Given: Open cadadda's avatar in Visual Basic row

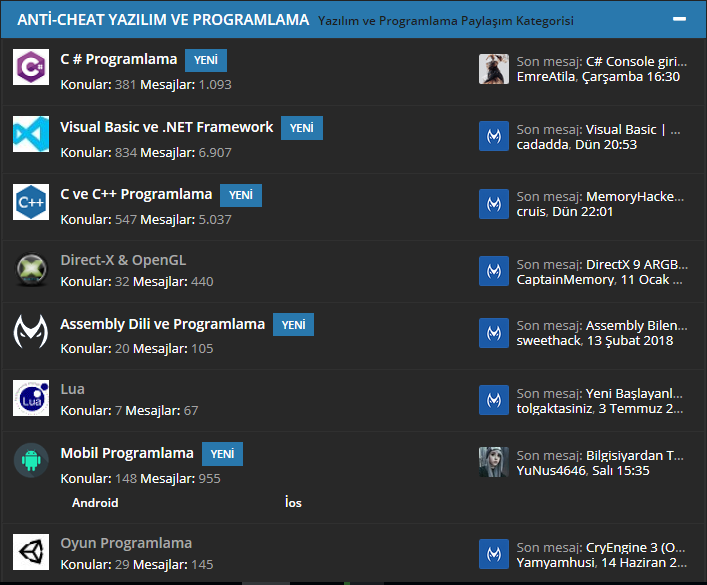Looking at the screenshot, I should pyautogui.click(x=494, y=136).
